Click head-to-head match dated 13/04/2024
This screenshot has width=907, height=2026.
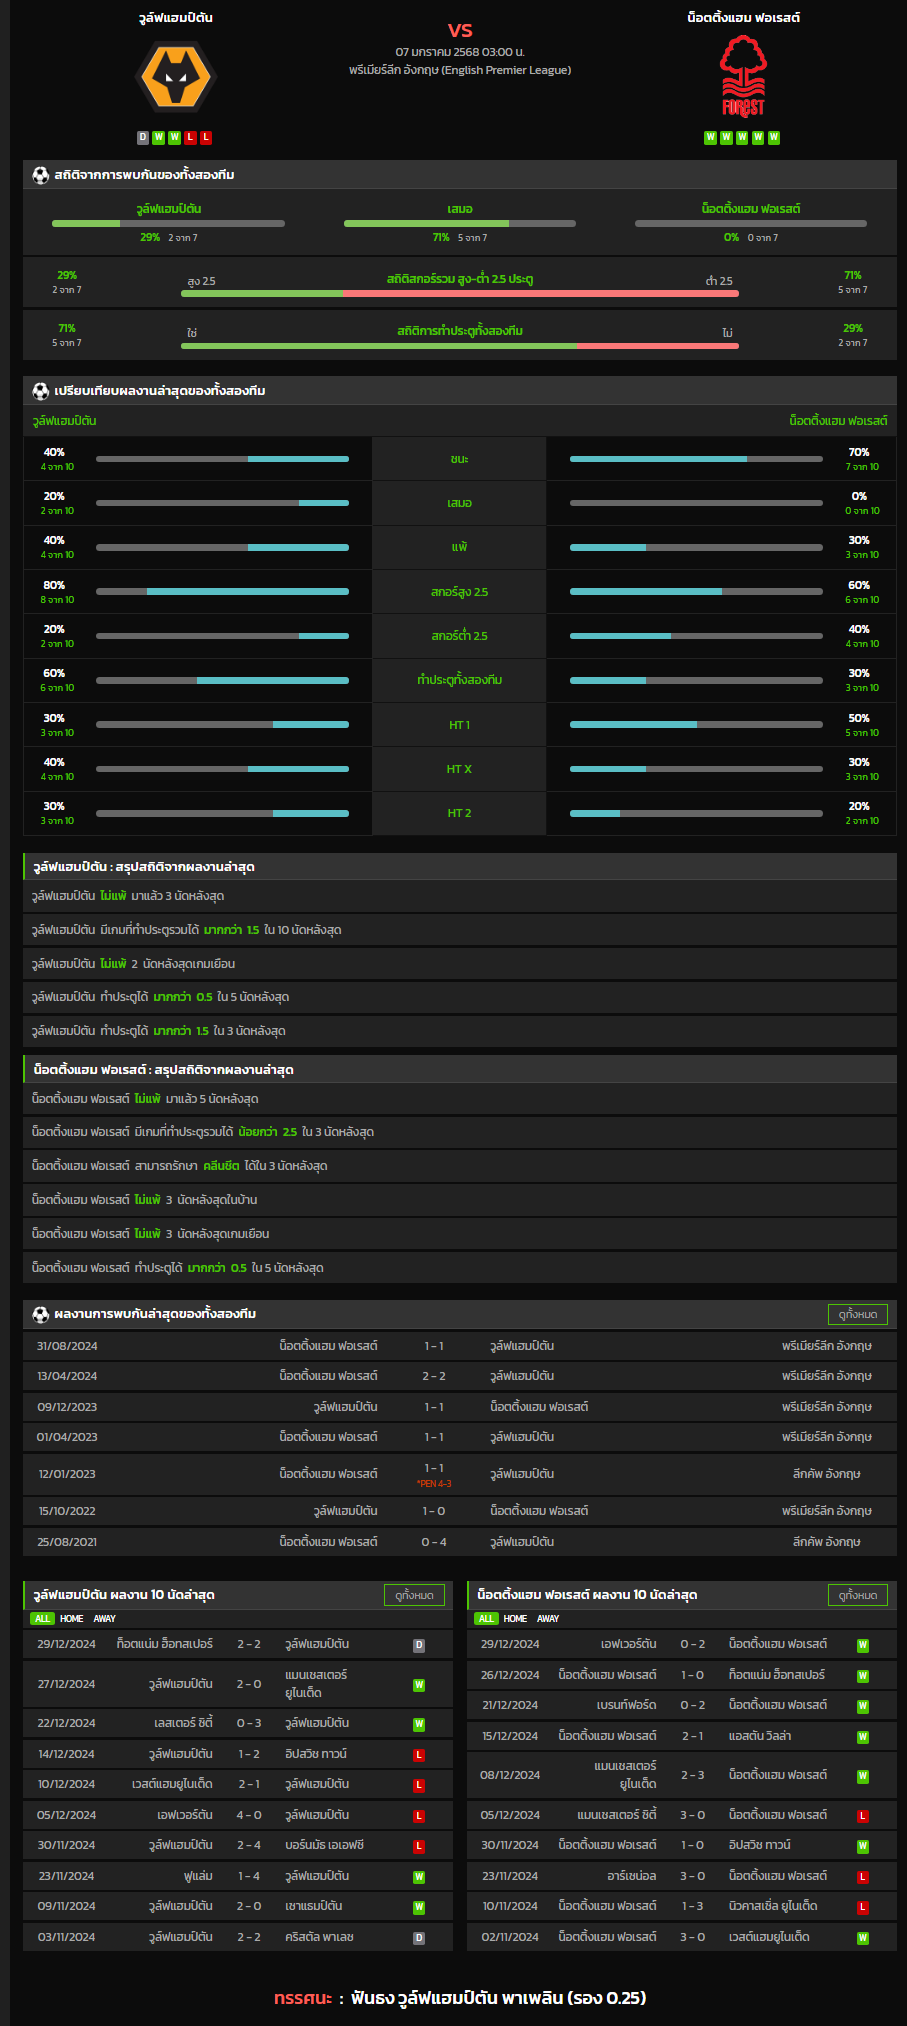[460, 1376]
